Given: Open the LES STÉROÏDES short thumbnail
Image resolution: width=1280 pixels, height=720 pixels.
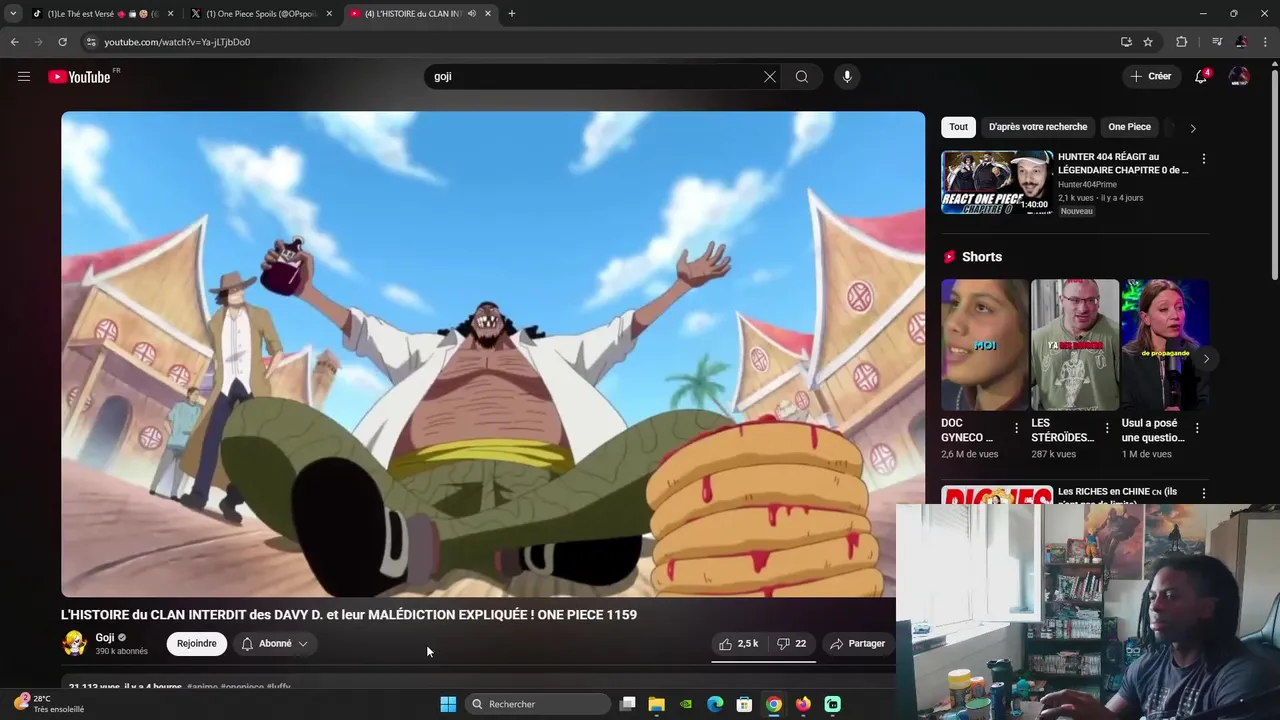Looking at the screenshot, I should point(1075,344).
